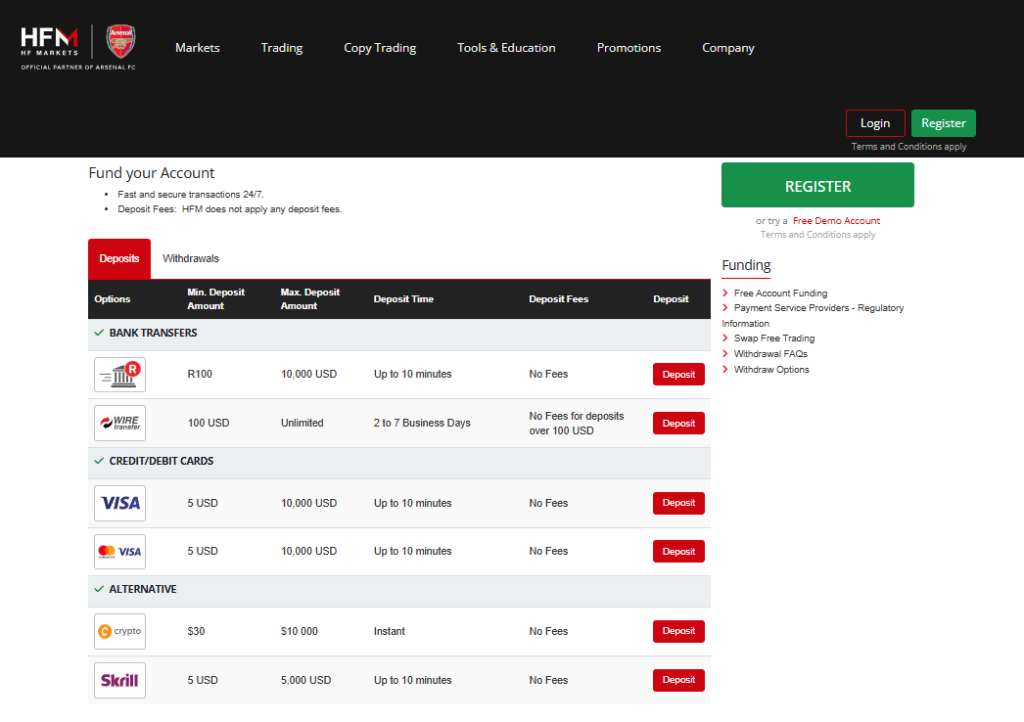Click the R100 minimum deposit cell
The width and height of the screenshot is (1024, 722).
[200, 374]
